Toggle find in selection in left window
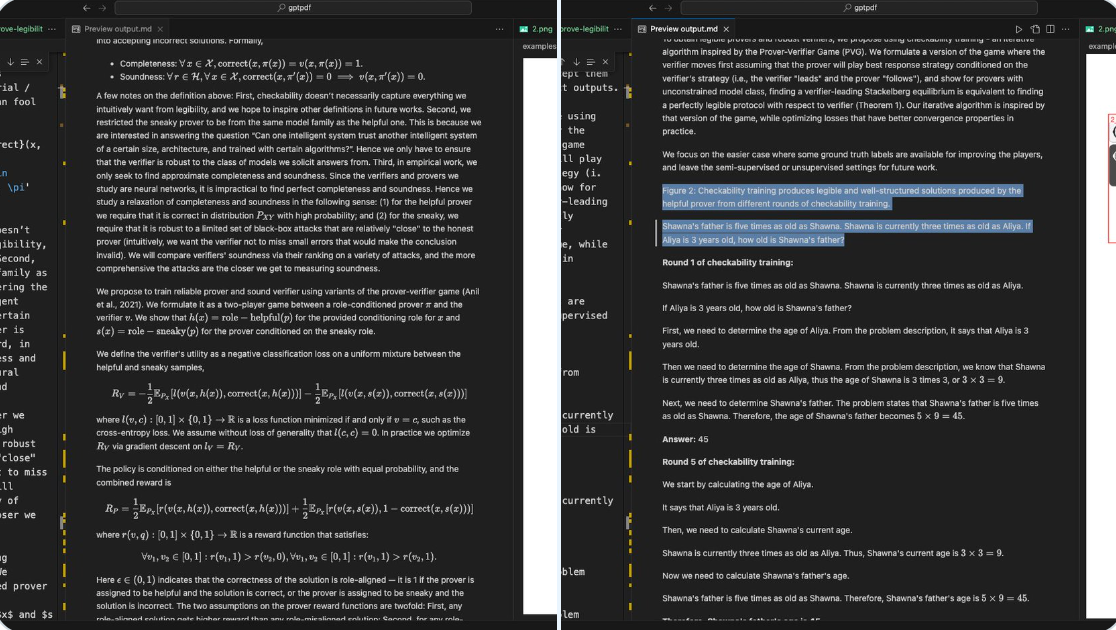The width and height of the screenshot is (1116, 630). coord(25,62)
